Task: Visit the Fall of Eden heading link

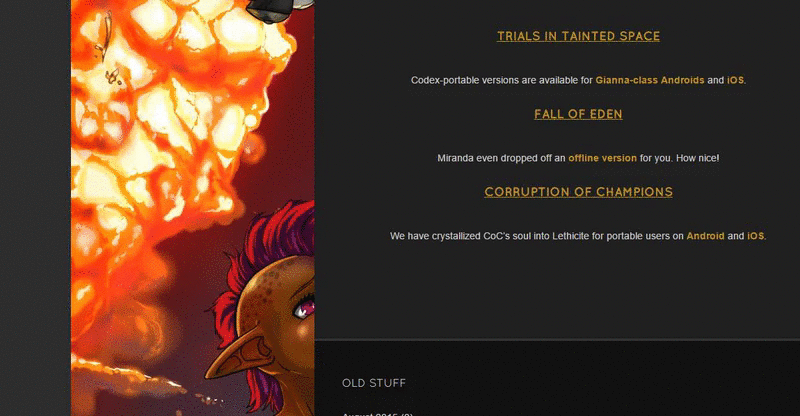Action: (x=578, y=114)
